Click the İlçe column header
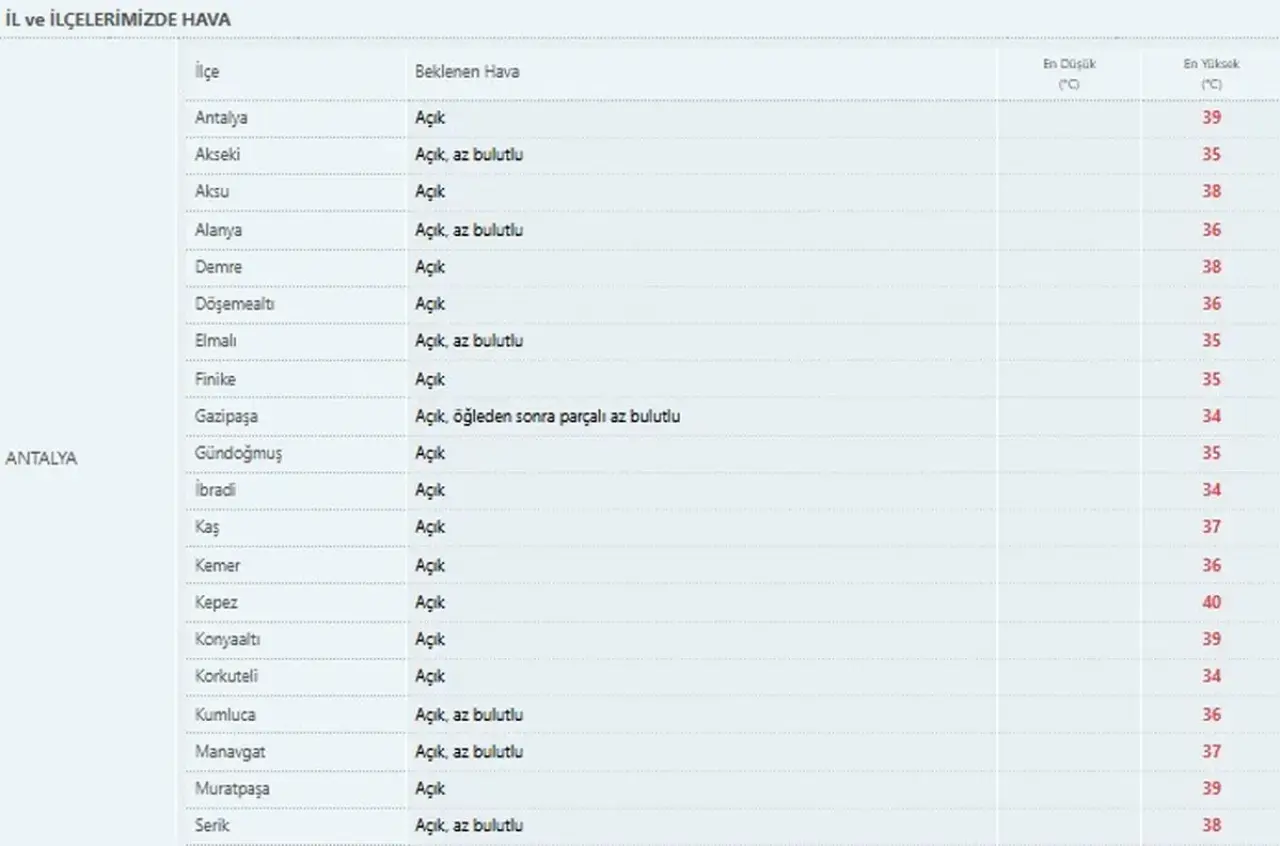The height and width of the screenshot is (846, 1280). coord(207,72)
